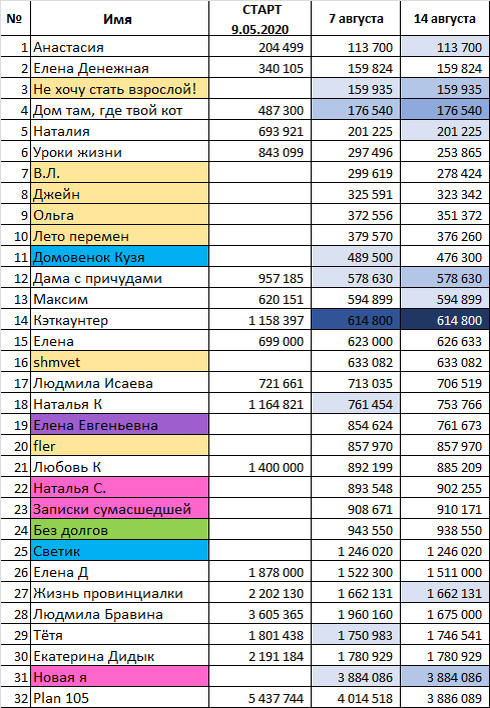The height and width of the screenshot is (708, 490).
Task: Click the start value '204 499'
Action: (260, 47)
